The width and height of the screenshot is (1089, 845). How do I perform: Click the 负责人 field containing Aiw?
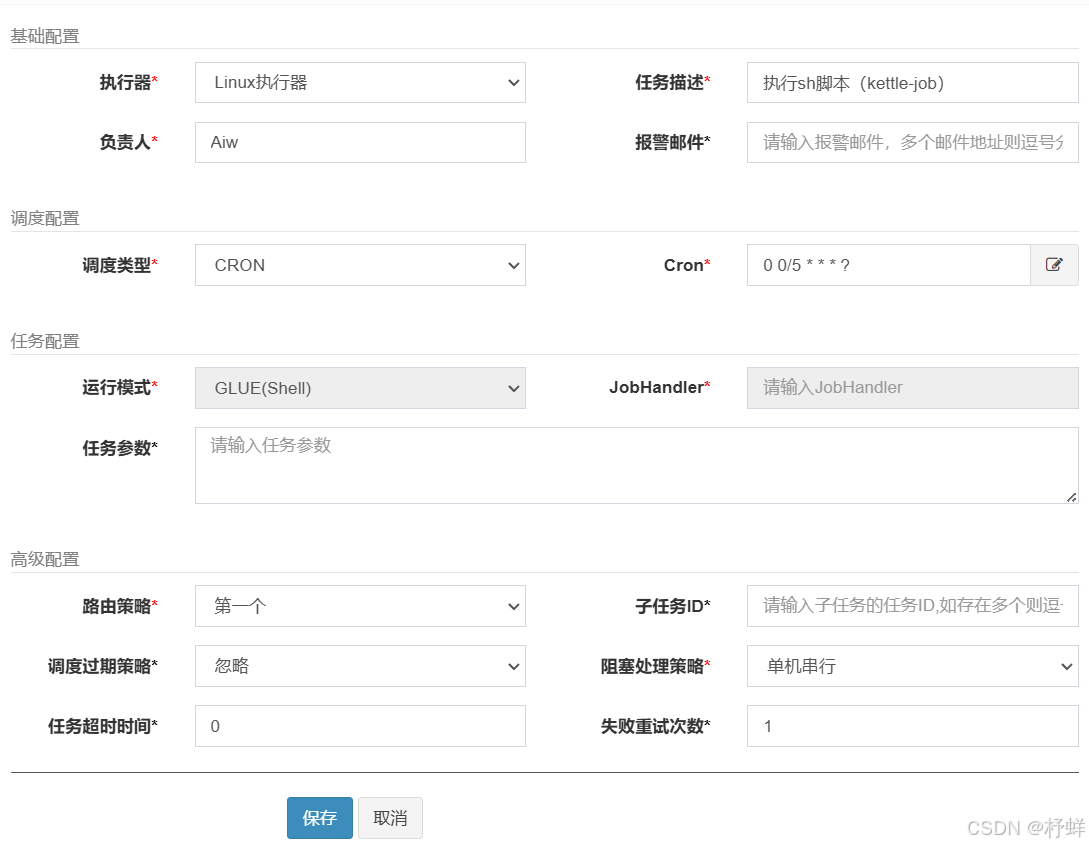click(360, 142)
